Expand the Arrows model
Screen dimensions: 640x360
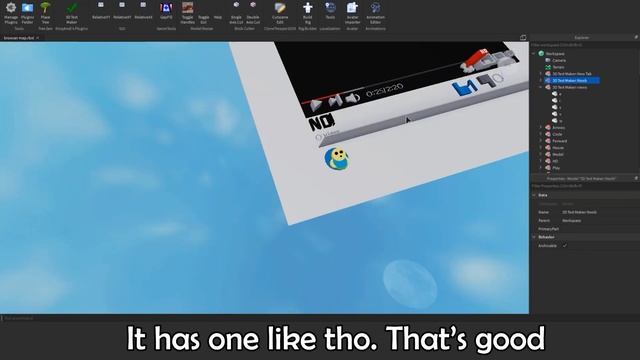[x=541, y=128]
